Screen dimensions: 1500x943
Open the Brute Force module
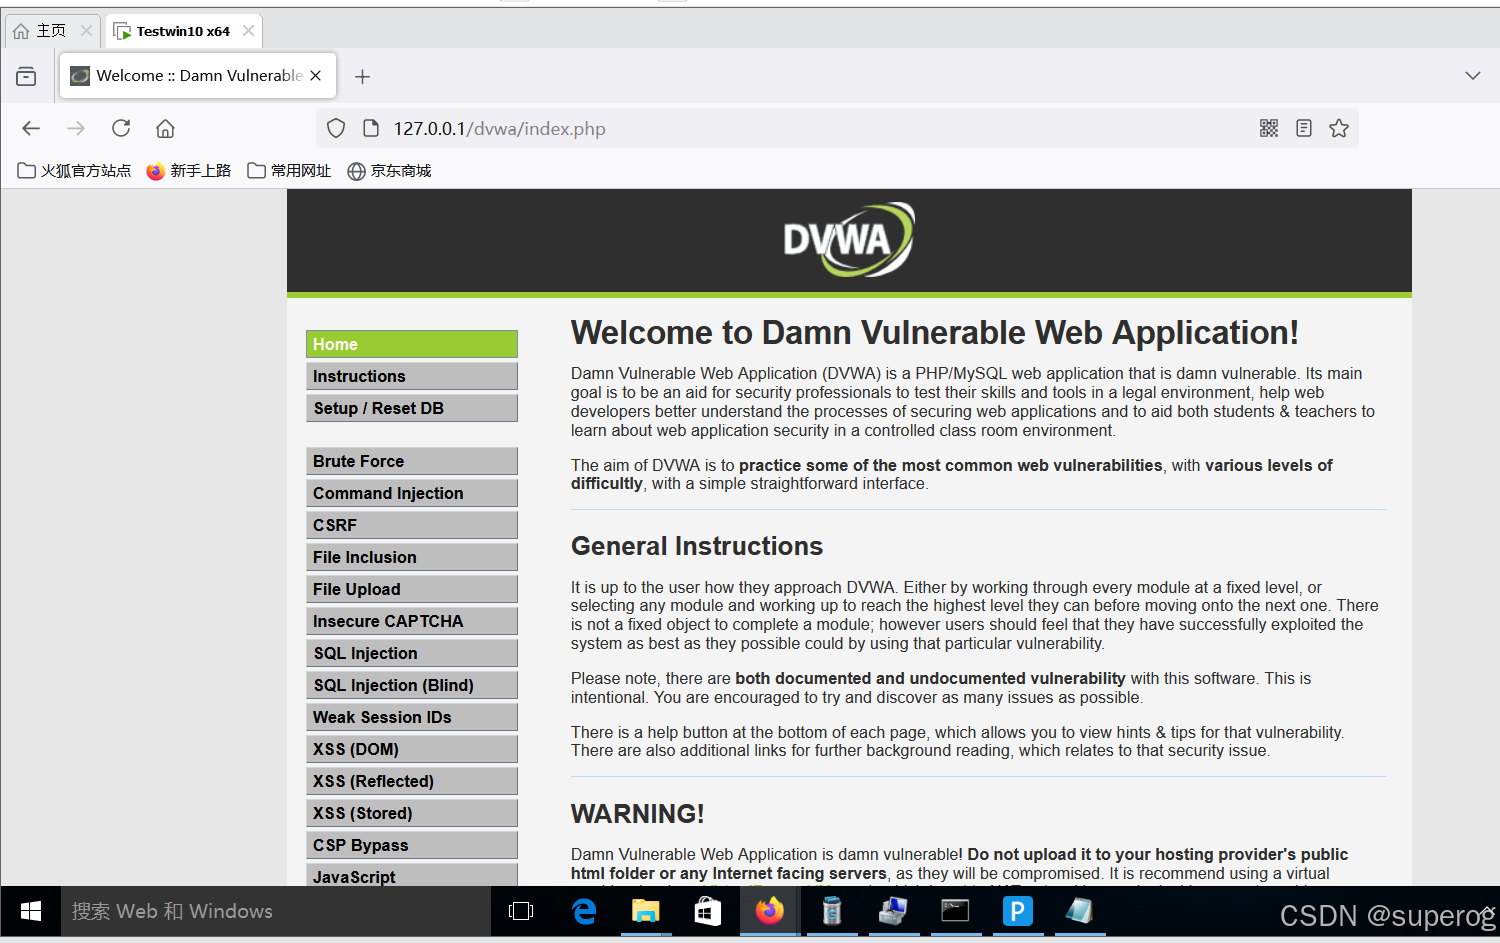tap(412, 461)
